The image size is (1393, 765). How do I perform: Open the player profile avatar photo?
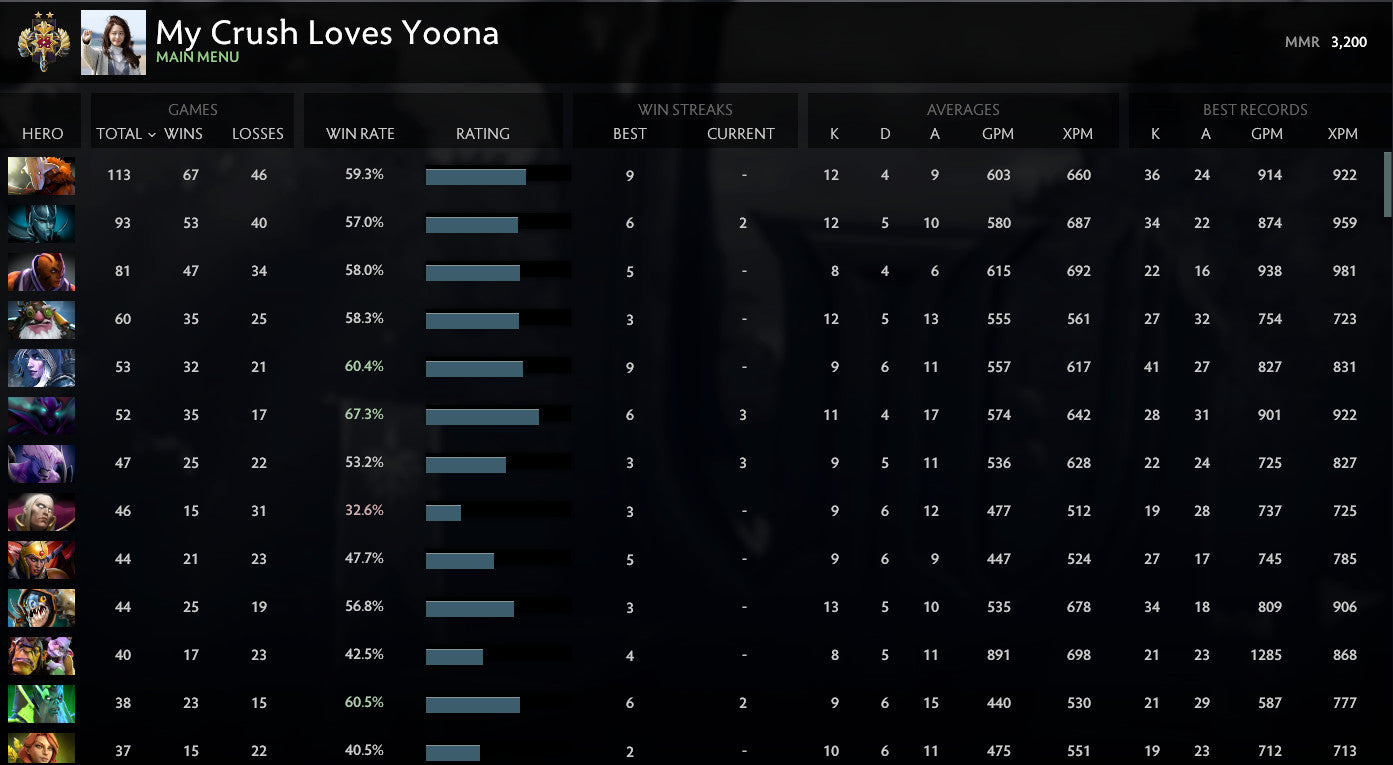113,42
